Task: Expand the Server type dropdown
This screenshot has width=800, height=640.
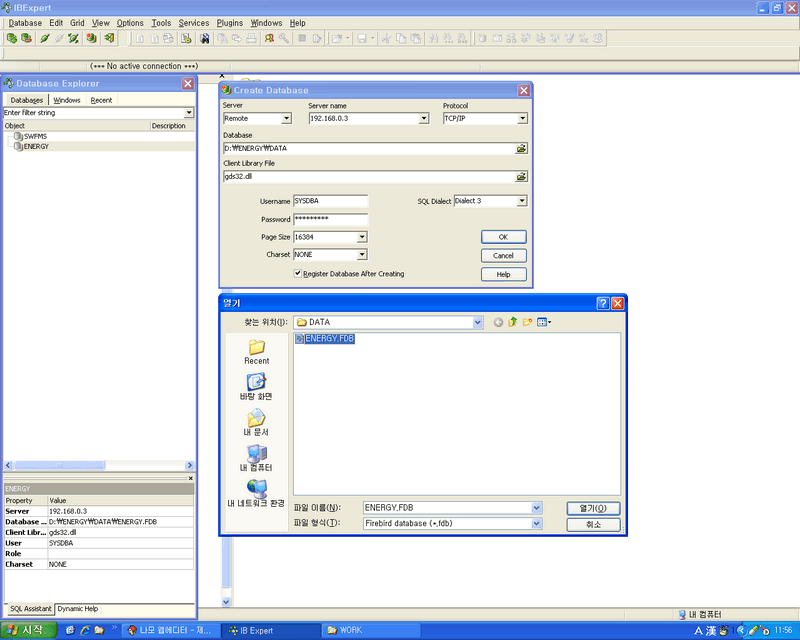Action: coord(287,118)
